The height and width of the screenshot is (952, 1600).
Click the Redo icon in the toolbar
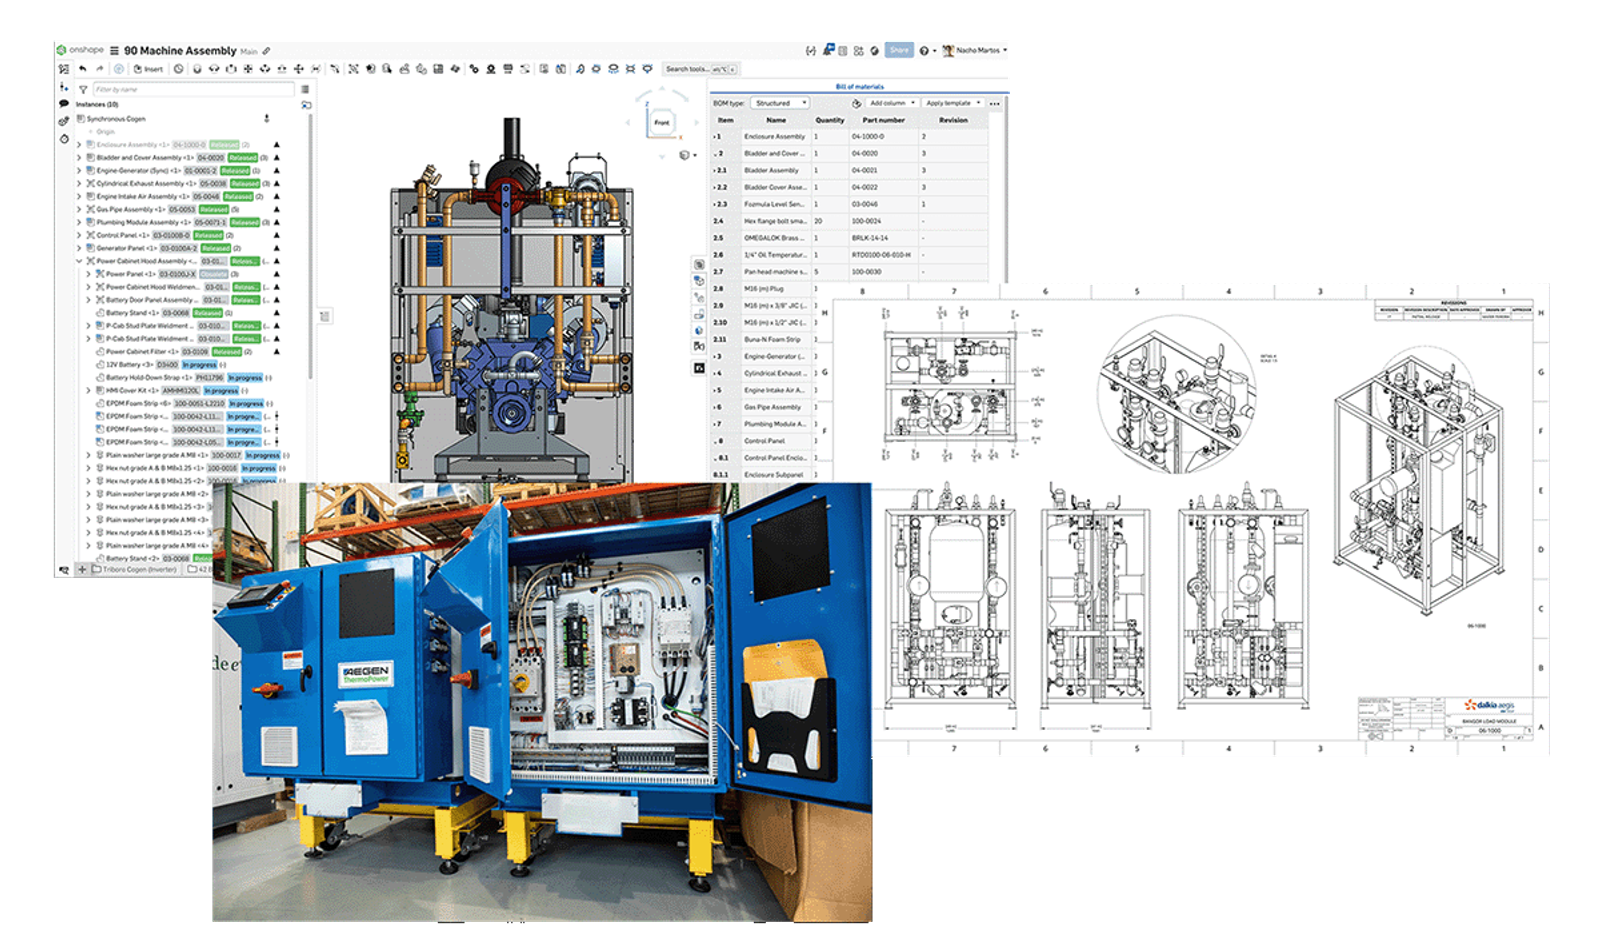tap(100, 69)
